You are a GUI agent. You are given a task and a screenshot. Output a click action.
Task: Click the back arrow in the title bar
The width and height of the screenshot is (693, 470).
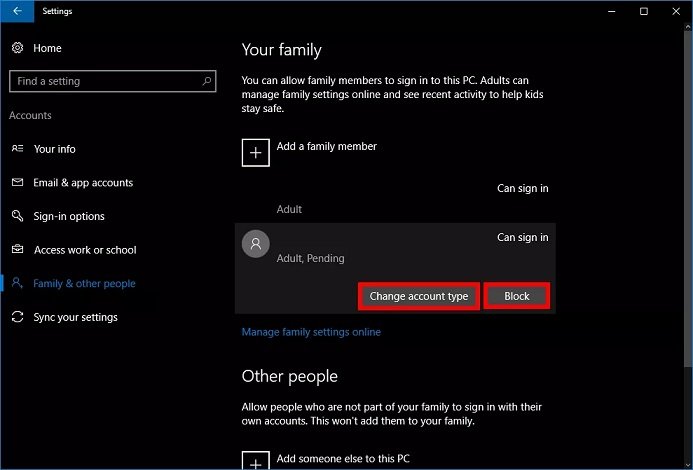(16, 11)
